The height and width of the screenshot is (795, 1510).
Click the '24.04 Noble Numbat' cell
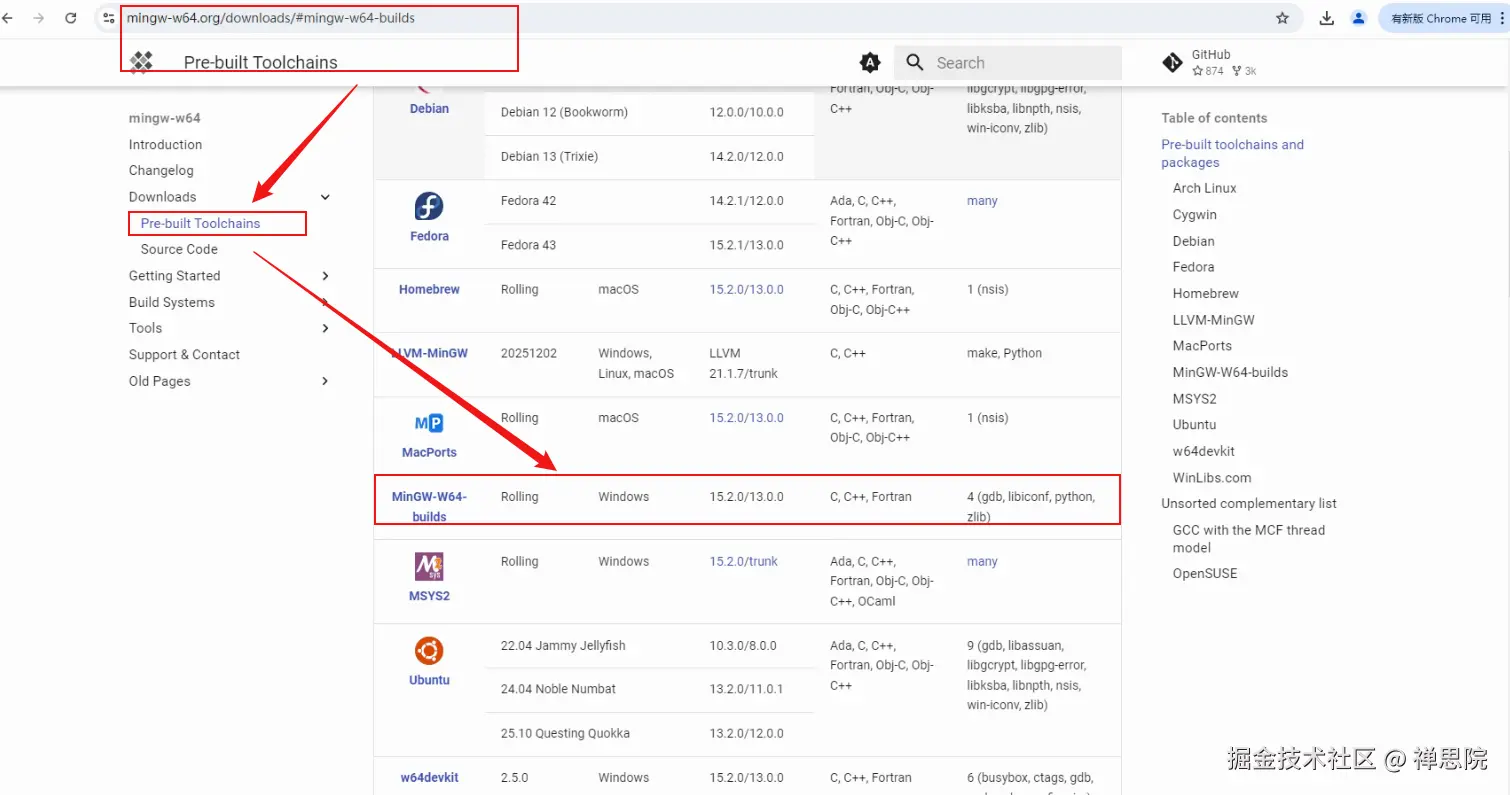558,689
